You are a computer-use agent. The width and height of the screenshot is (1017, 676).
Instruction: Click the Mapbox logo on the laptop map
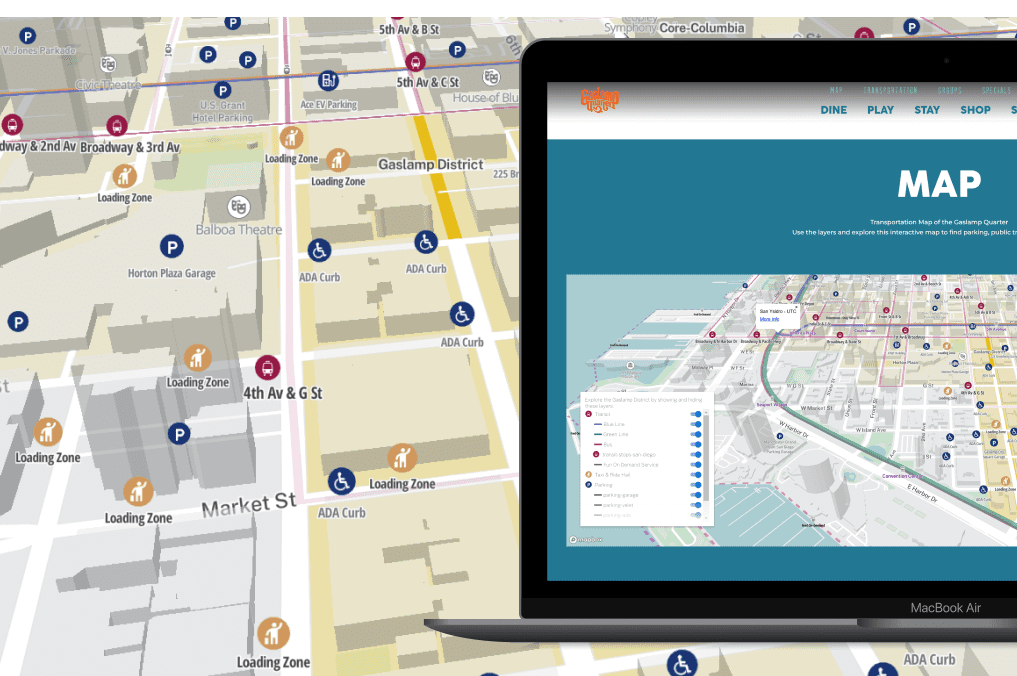[586, 540]
